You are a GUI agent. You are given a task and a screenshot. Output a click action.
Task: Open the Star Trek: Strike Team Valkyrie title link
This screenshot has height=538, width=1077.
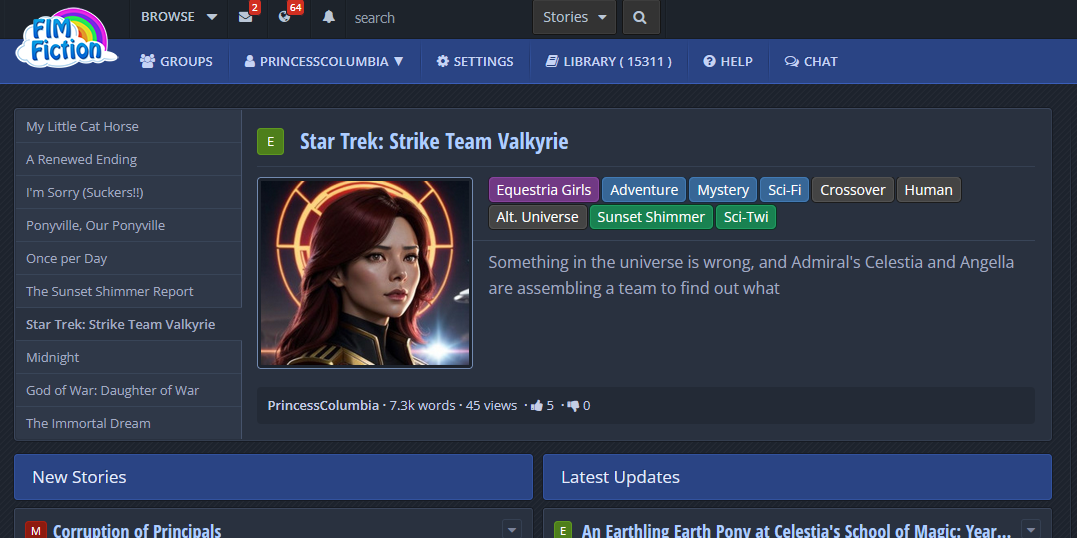[x=434, y=142]
